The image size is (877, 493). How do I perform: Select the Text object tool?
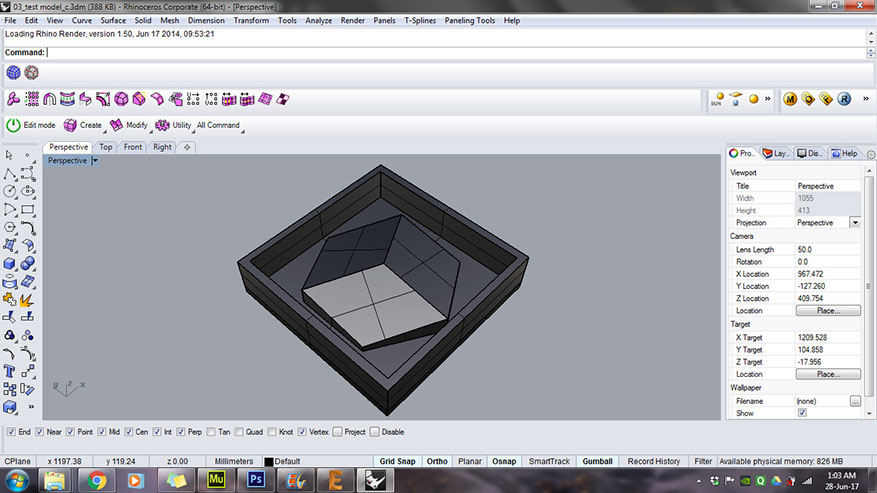pos(10,372)
